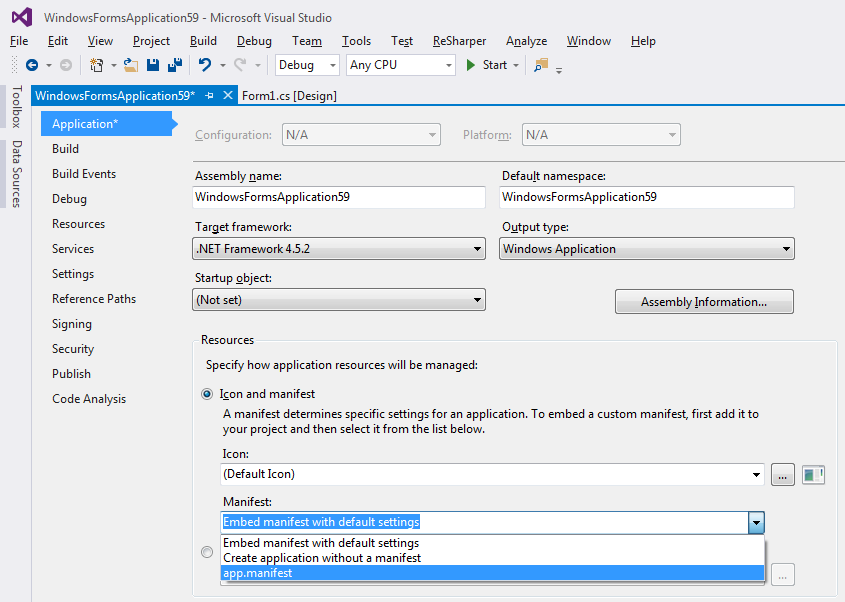Open the ReSharper menu
This screenshot has width=845, height=602.
coord(459,41)
